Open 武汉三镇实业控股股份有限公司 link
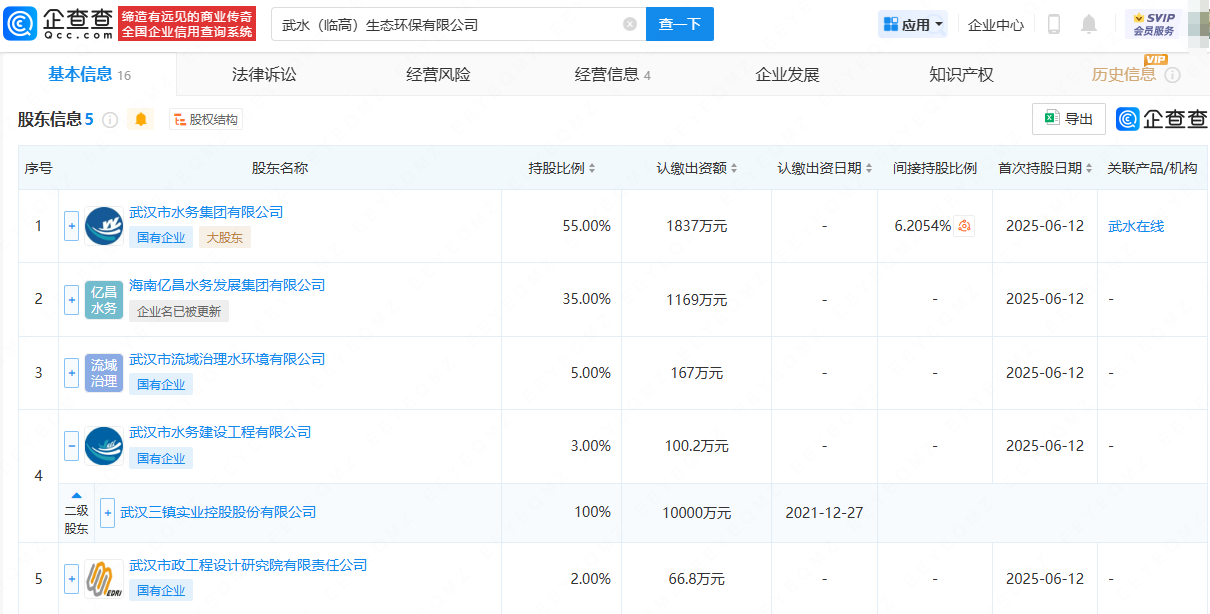 pos(218,512)
